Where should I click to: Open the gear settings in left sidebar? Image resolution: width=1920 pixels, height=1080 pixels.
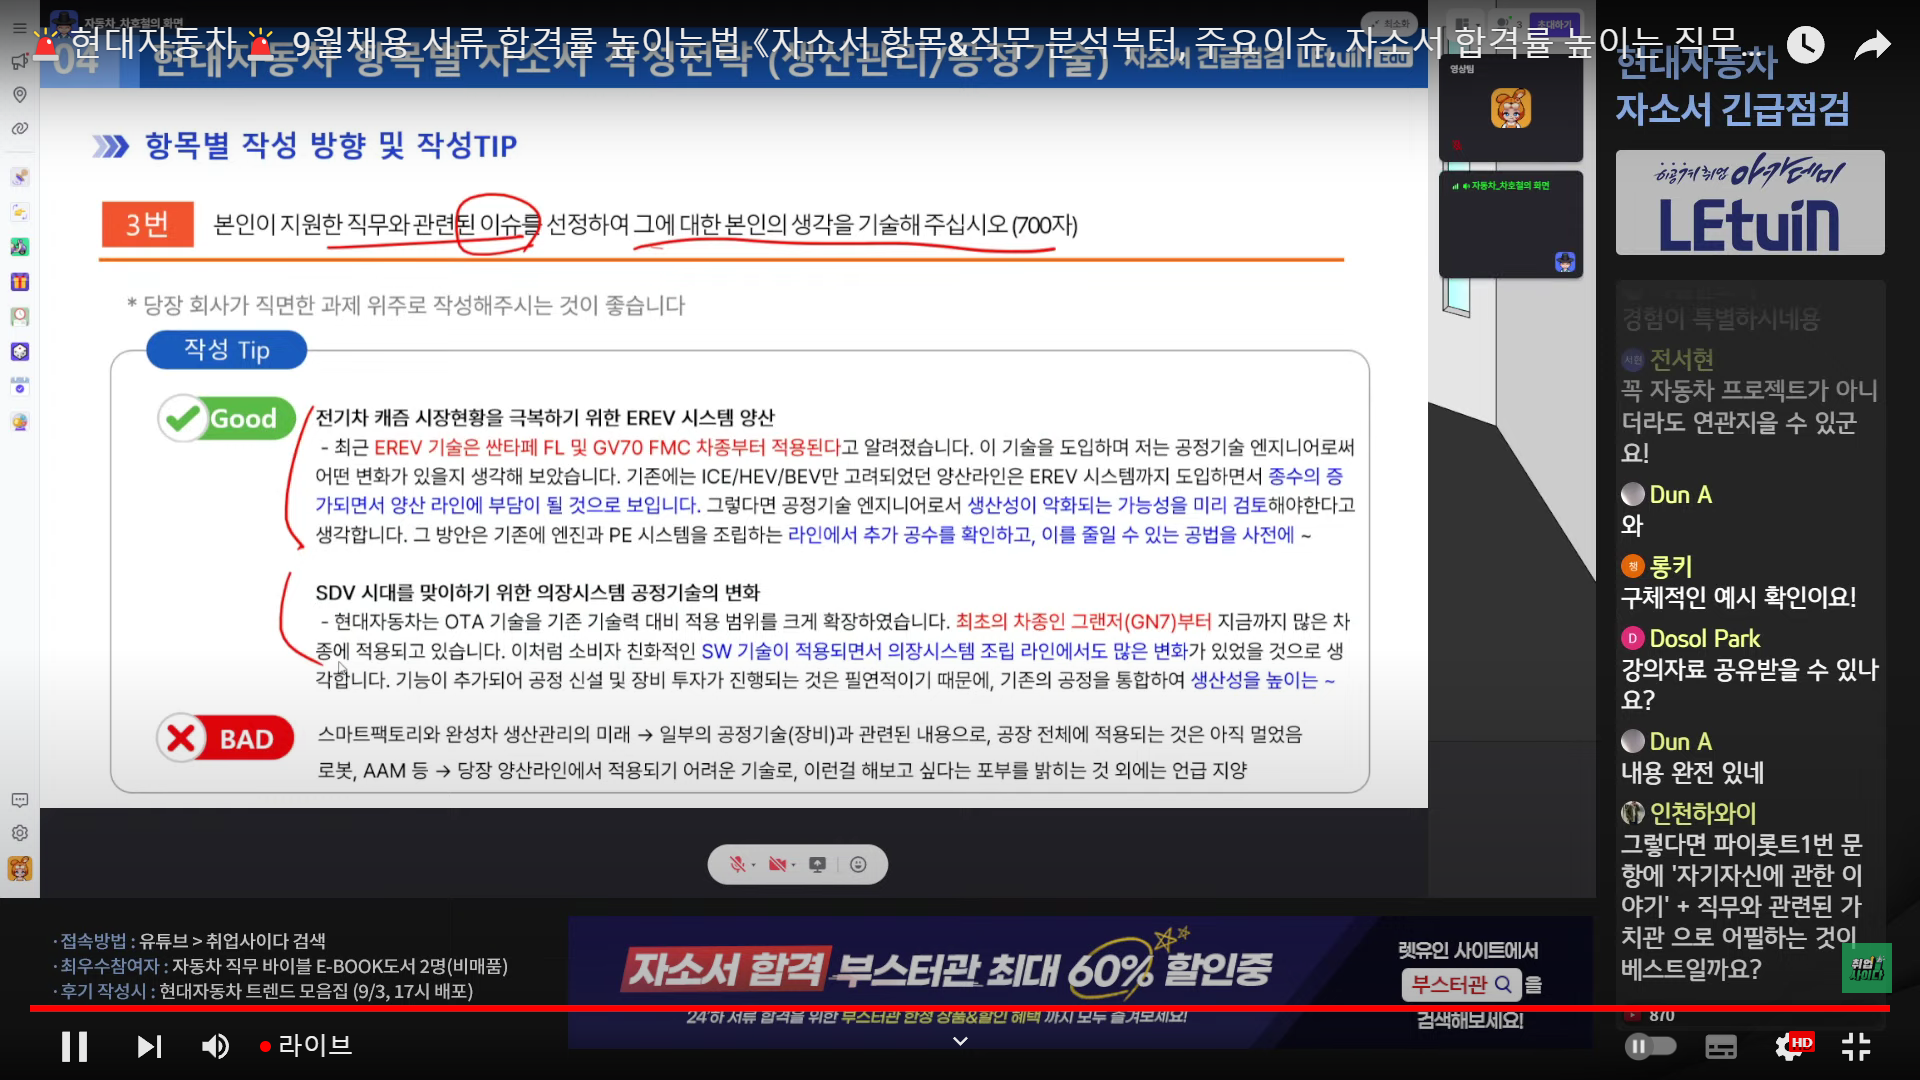coord(19,833)
